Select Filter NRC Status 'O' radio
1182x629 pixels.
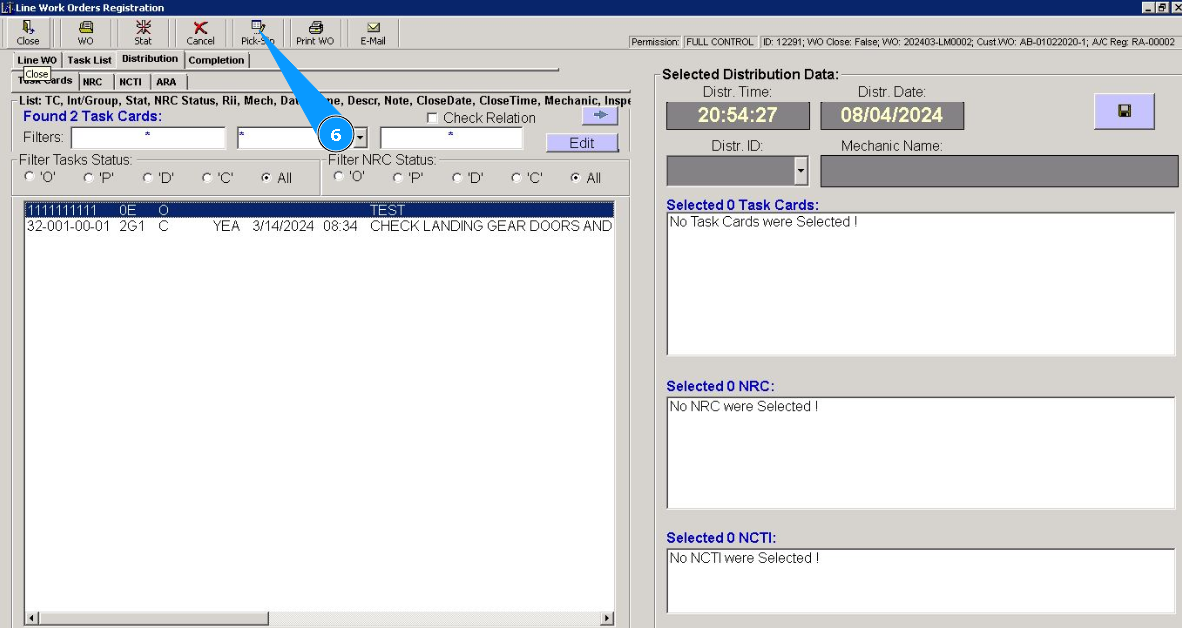(338, 176)
